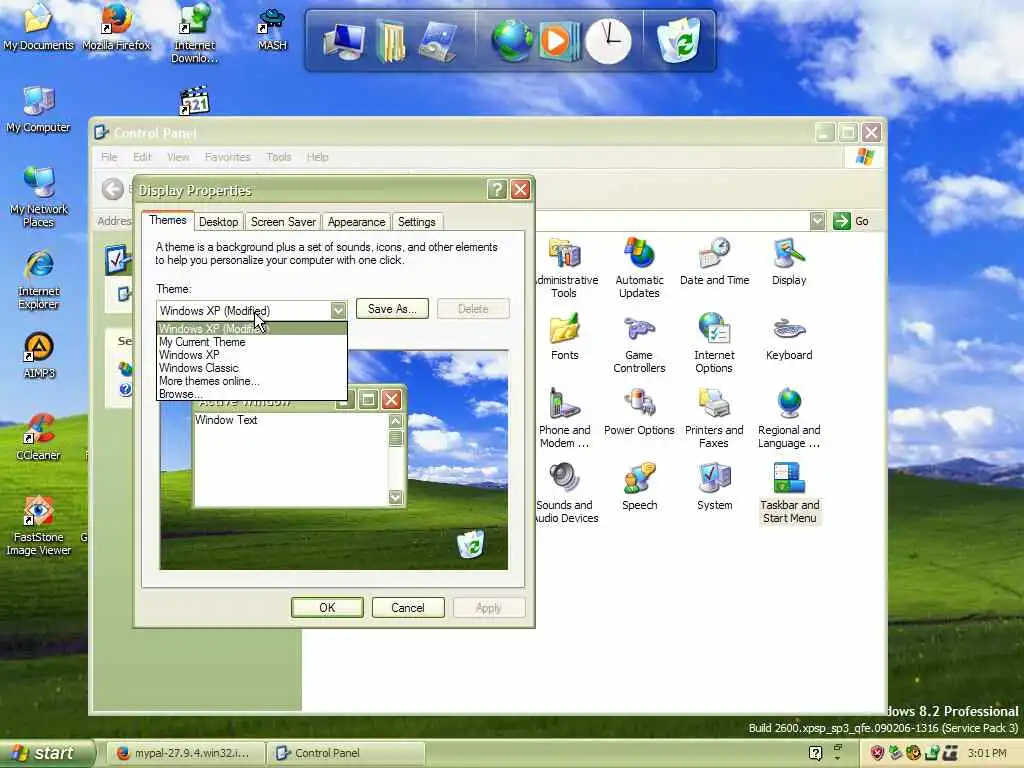Click the Back arrow in Control Panel
This screenshot has width=1024, height=768.
tap(112, 189)
